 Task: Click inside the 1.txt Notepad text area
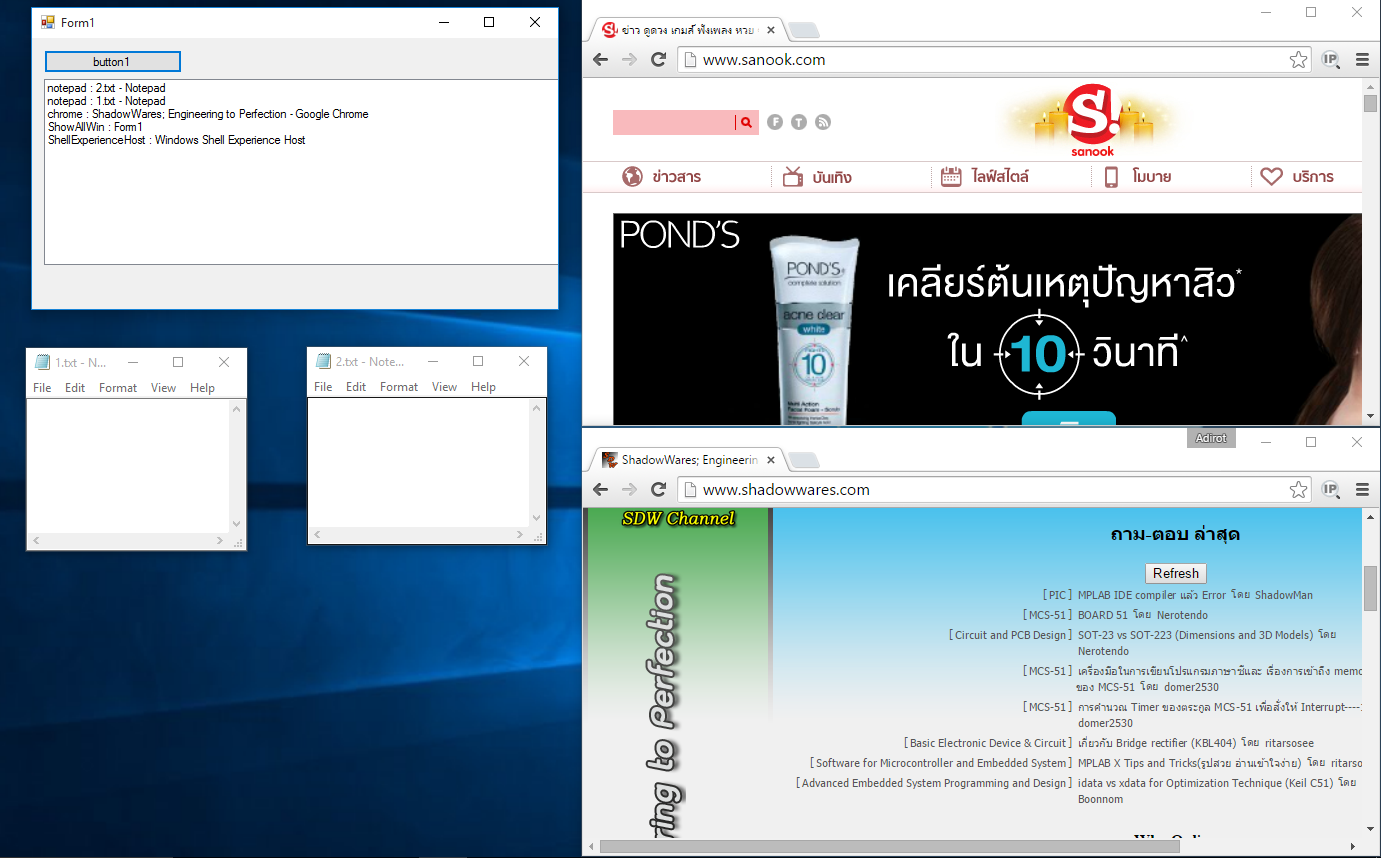[128, 465]
